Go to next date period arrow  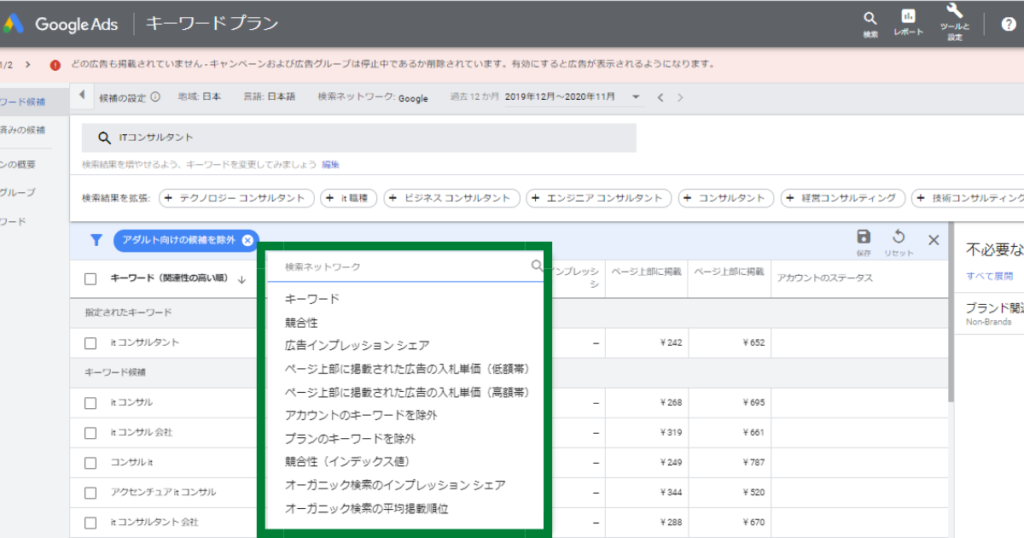(680, 97)
